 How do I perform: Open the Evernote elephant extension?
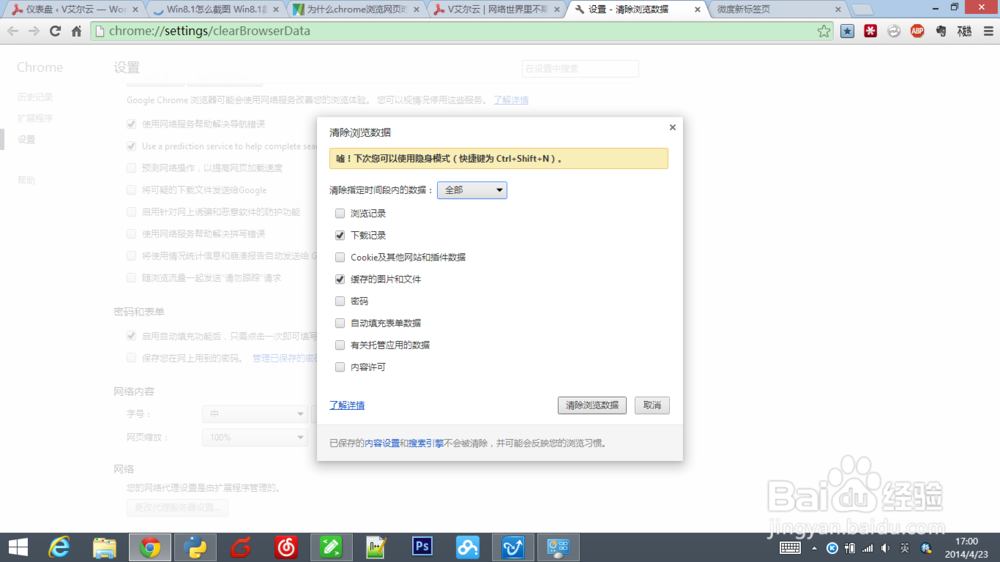point(941,31)
